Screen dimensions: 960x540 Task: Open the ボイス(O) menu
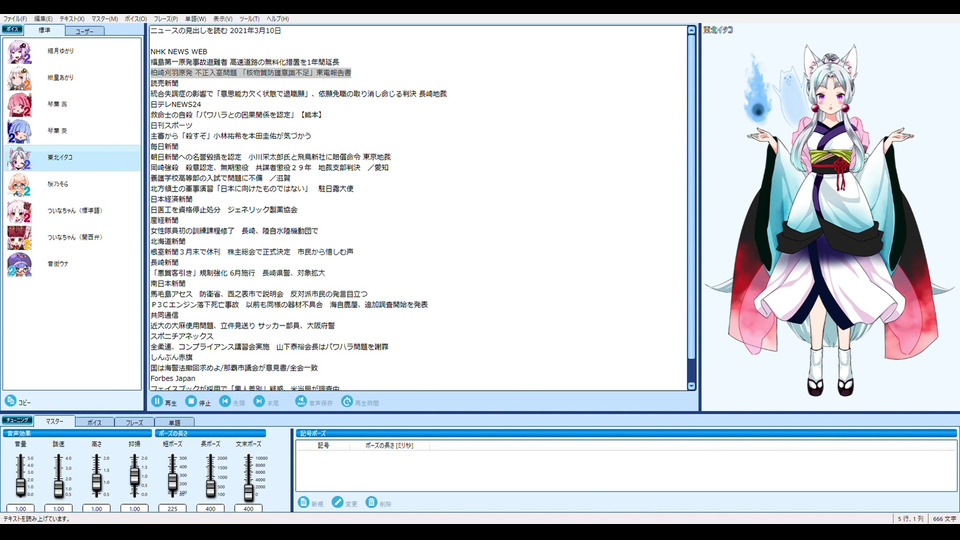point(136,19)
